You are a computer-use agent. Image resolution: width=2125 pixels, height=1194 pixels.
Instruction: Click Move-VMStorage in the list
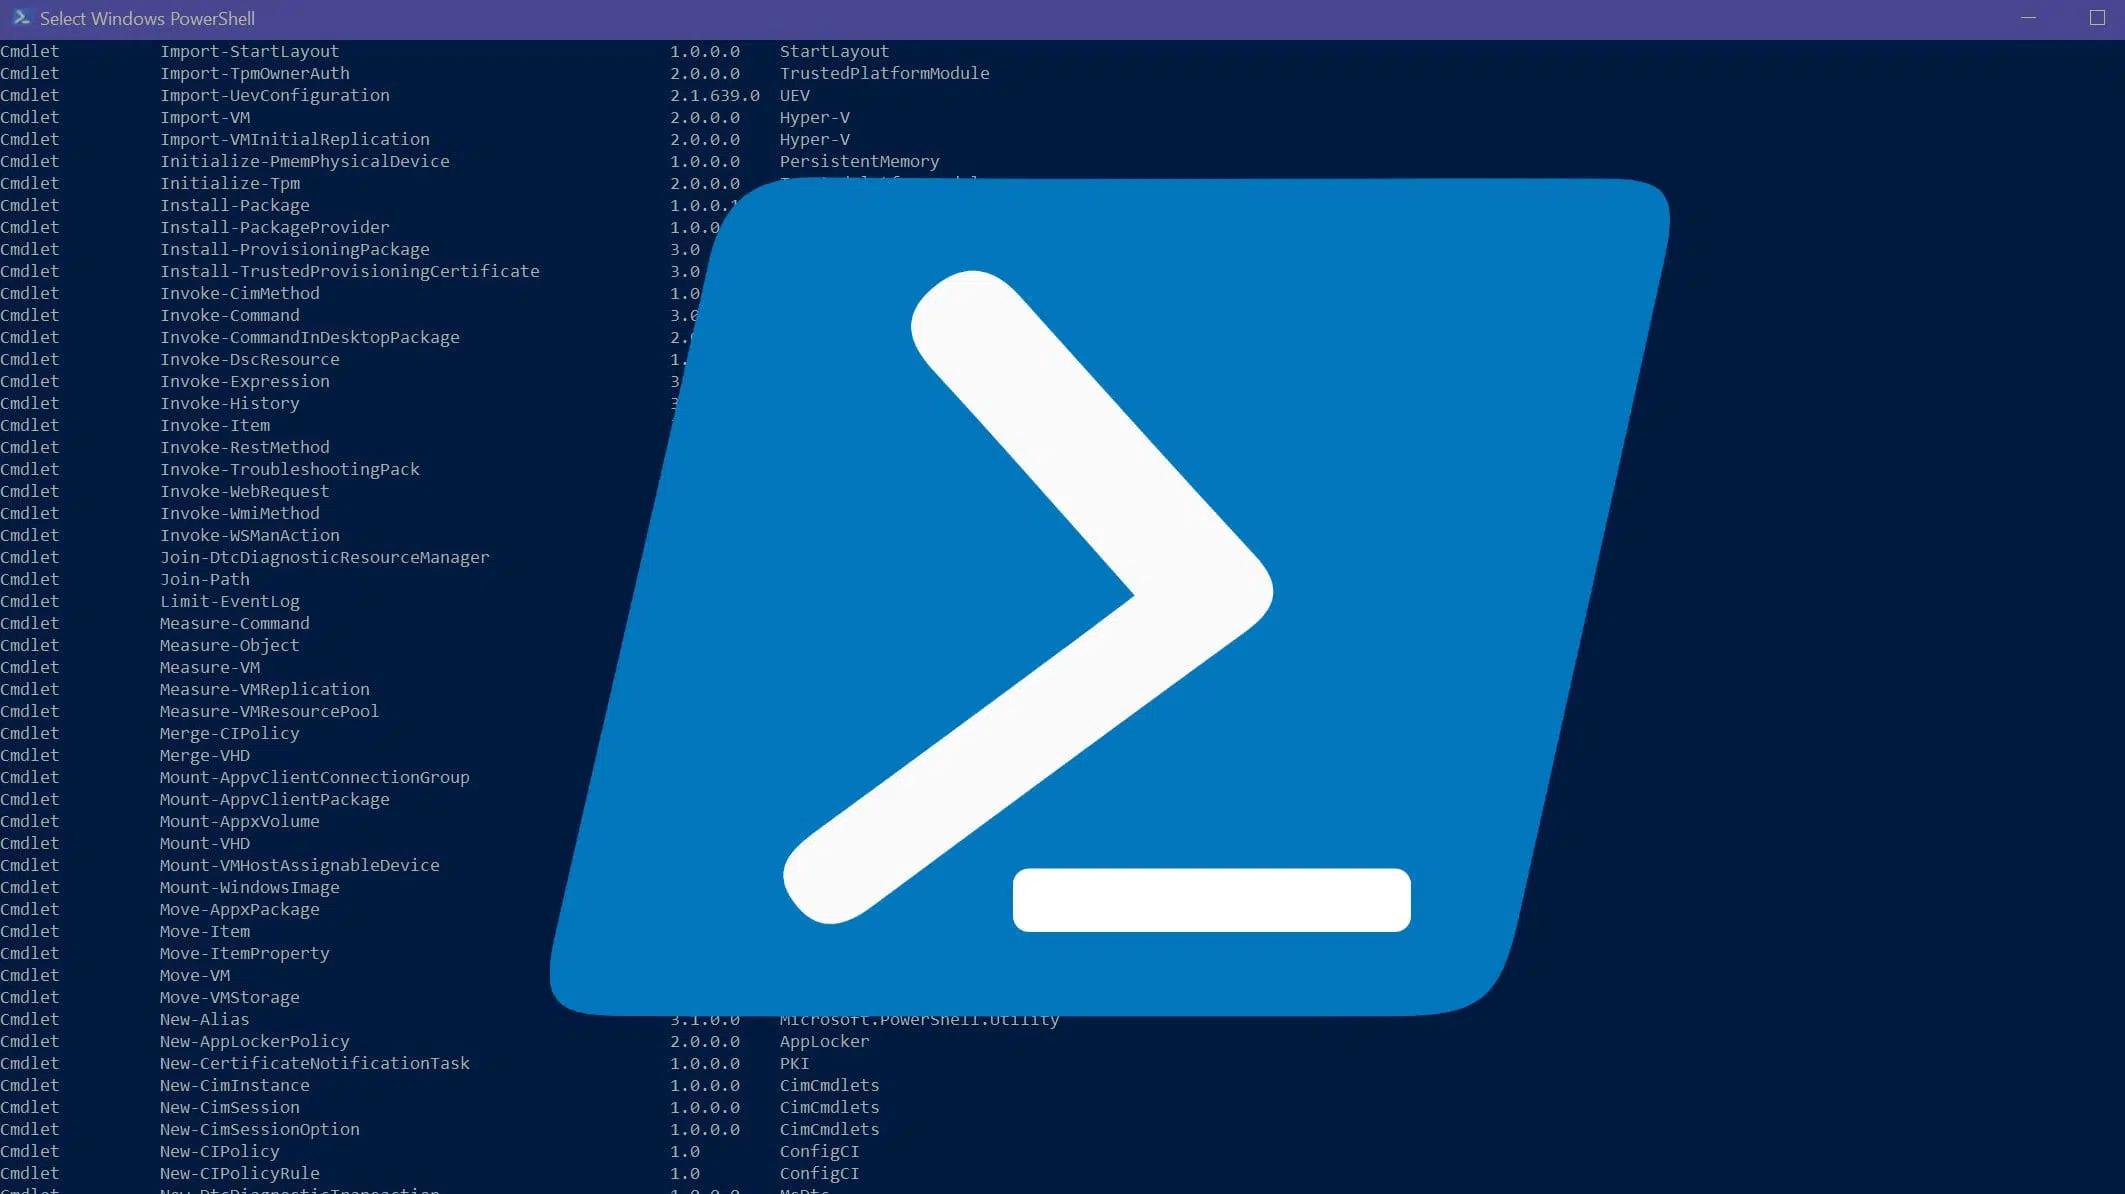pyautogui.click(x=230, y=998)
